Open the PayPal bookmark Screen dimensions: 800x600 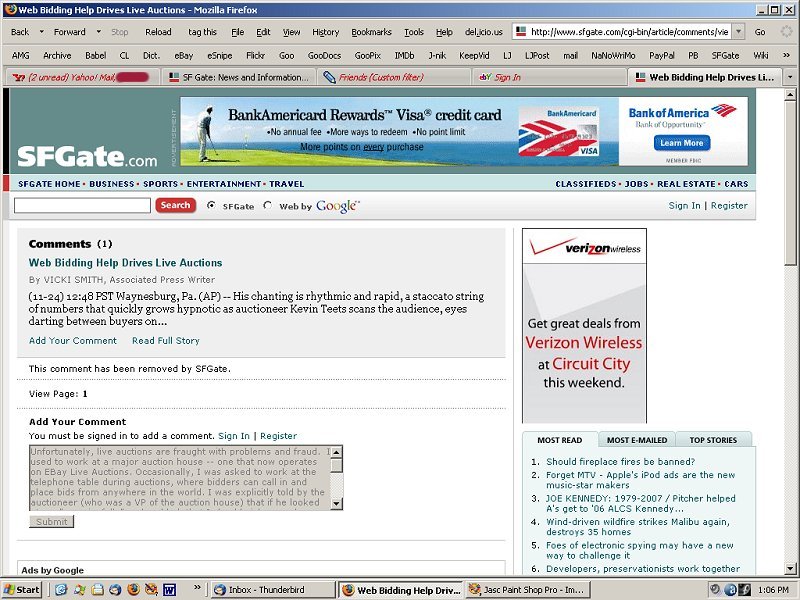click(662, 55)
